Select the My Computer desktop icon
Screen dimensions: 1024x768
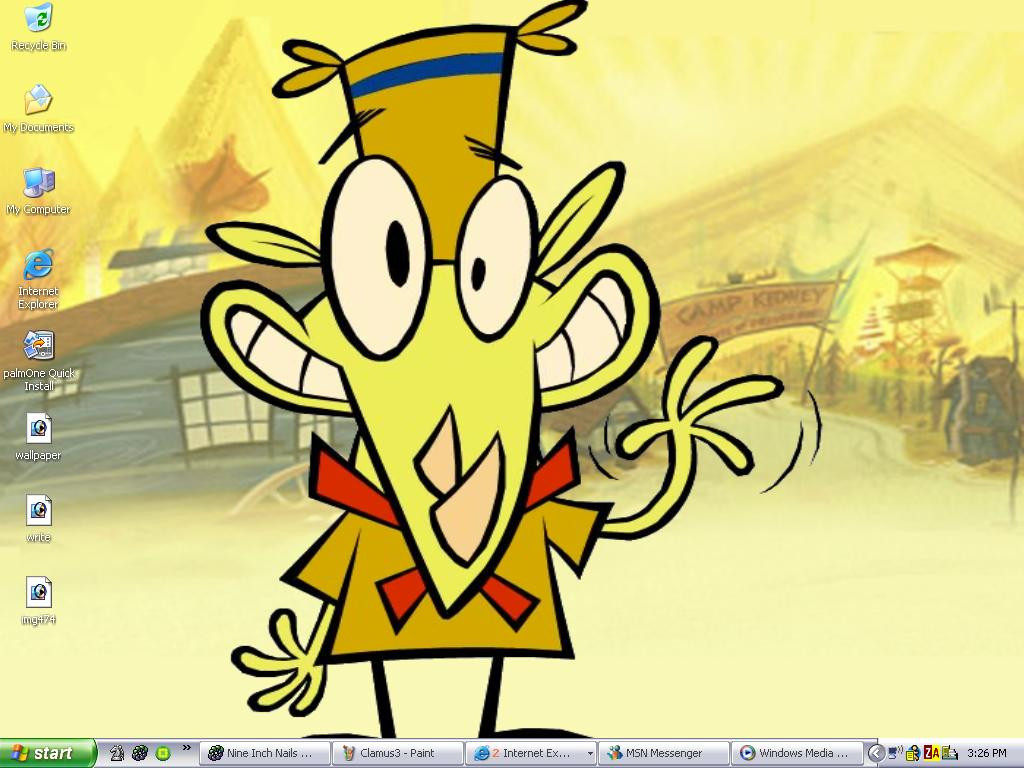(x=39, y=191)
